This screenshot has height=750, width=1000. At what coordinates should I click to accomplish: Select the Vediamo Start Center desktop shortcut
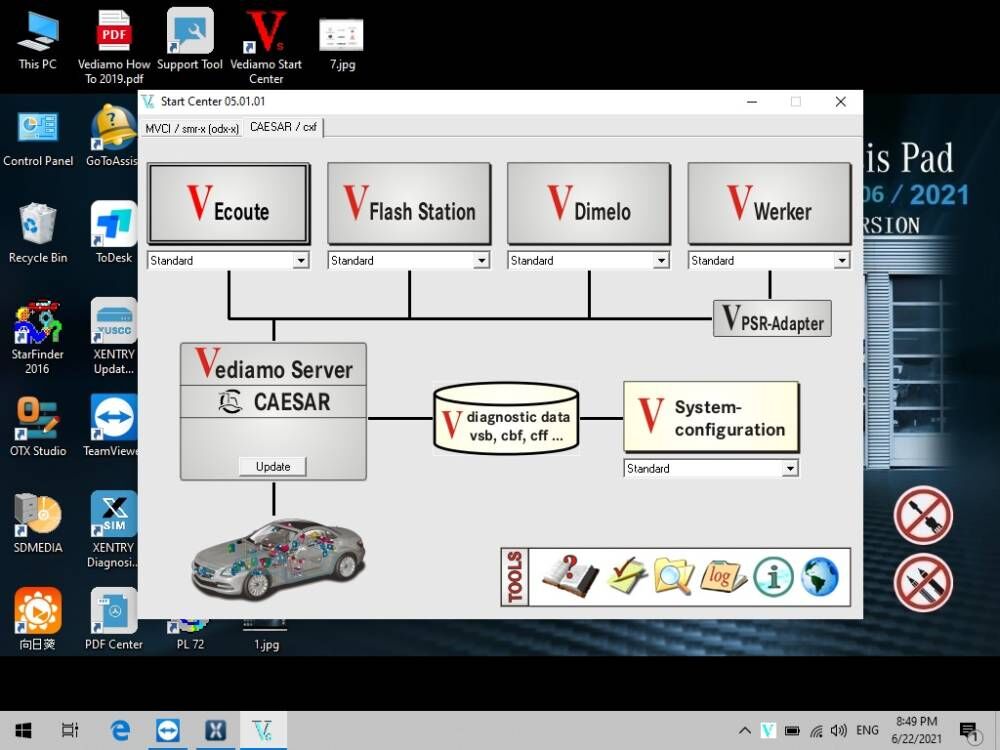(x=266, y=47)
